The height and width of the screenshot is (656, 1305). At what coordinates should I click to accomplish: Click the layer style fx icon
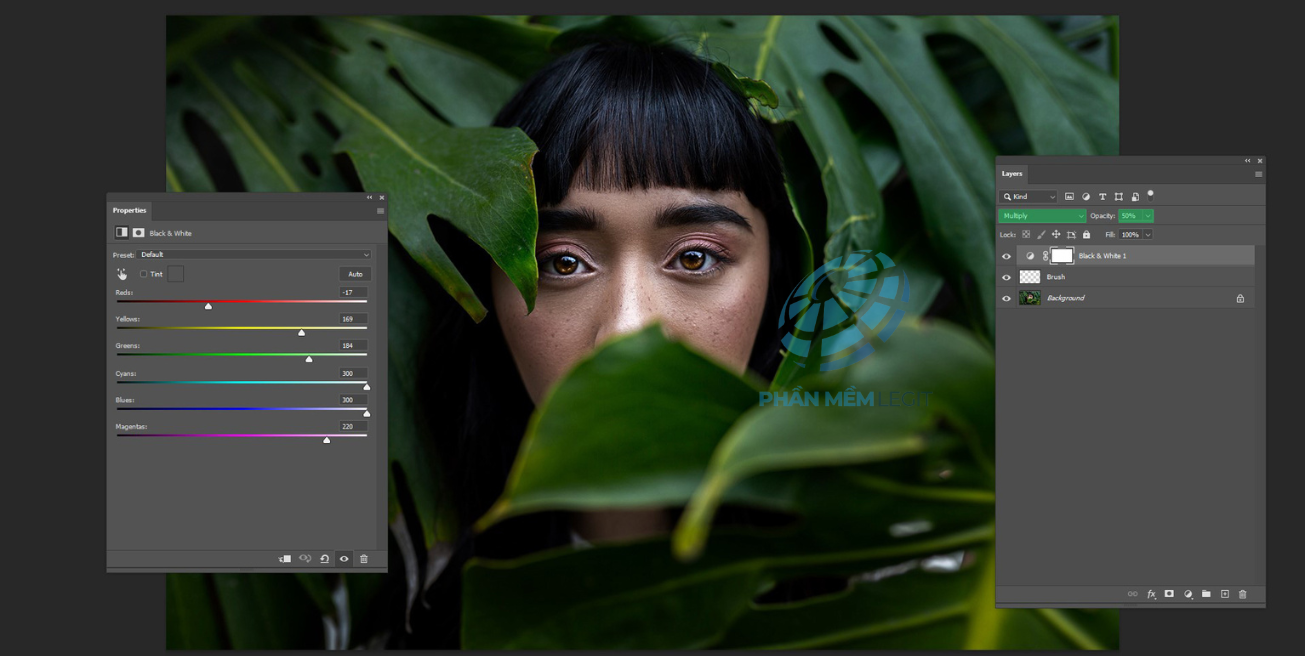pos(1151,594)
